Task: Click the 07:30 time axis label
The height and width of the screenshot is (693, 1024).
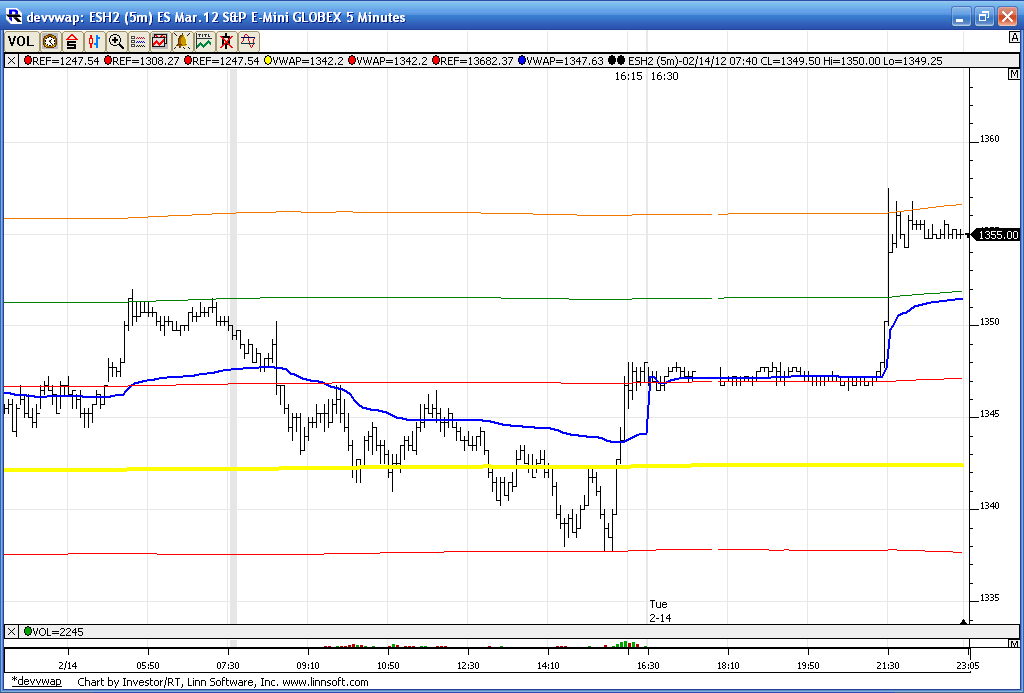Action: 228,666
